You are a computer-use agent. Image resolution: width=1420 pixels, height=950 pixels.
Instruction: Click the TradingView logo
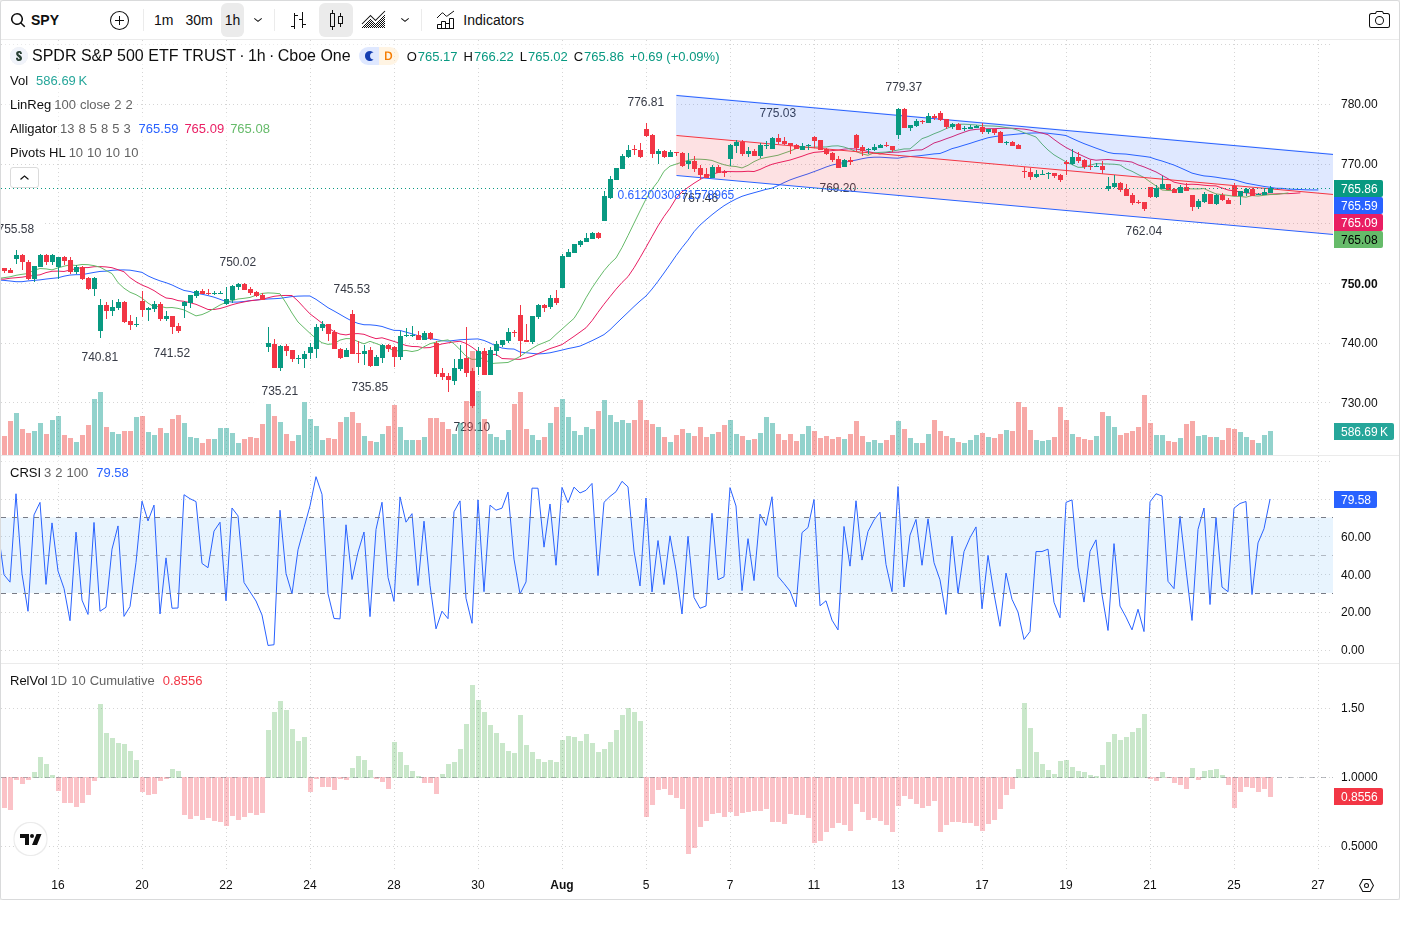coord(31,839)
